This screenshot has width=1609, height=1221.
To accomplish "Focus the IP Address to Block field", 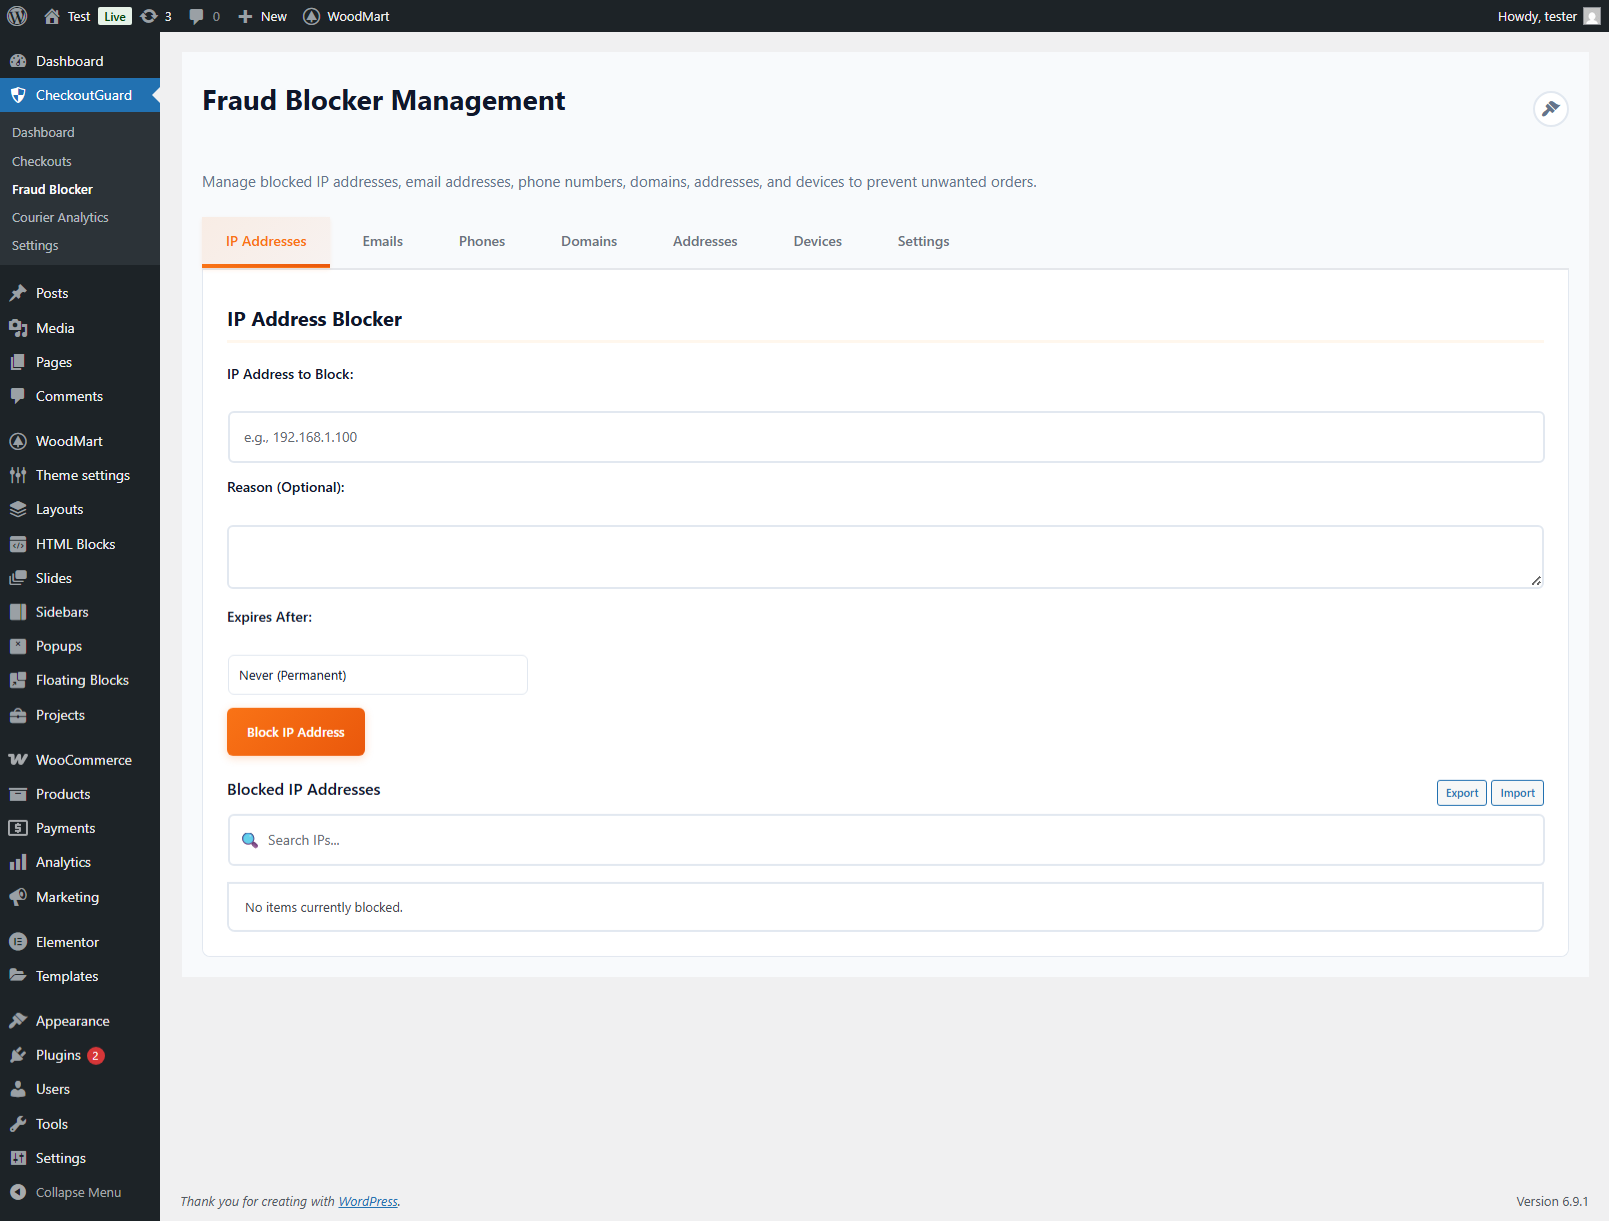I will pos(886,437).
